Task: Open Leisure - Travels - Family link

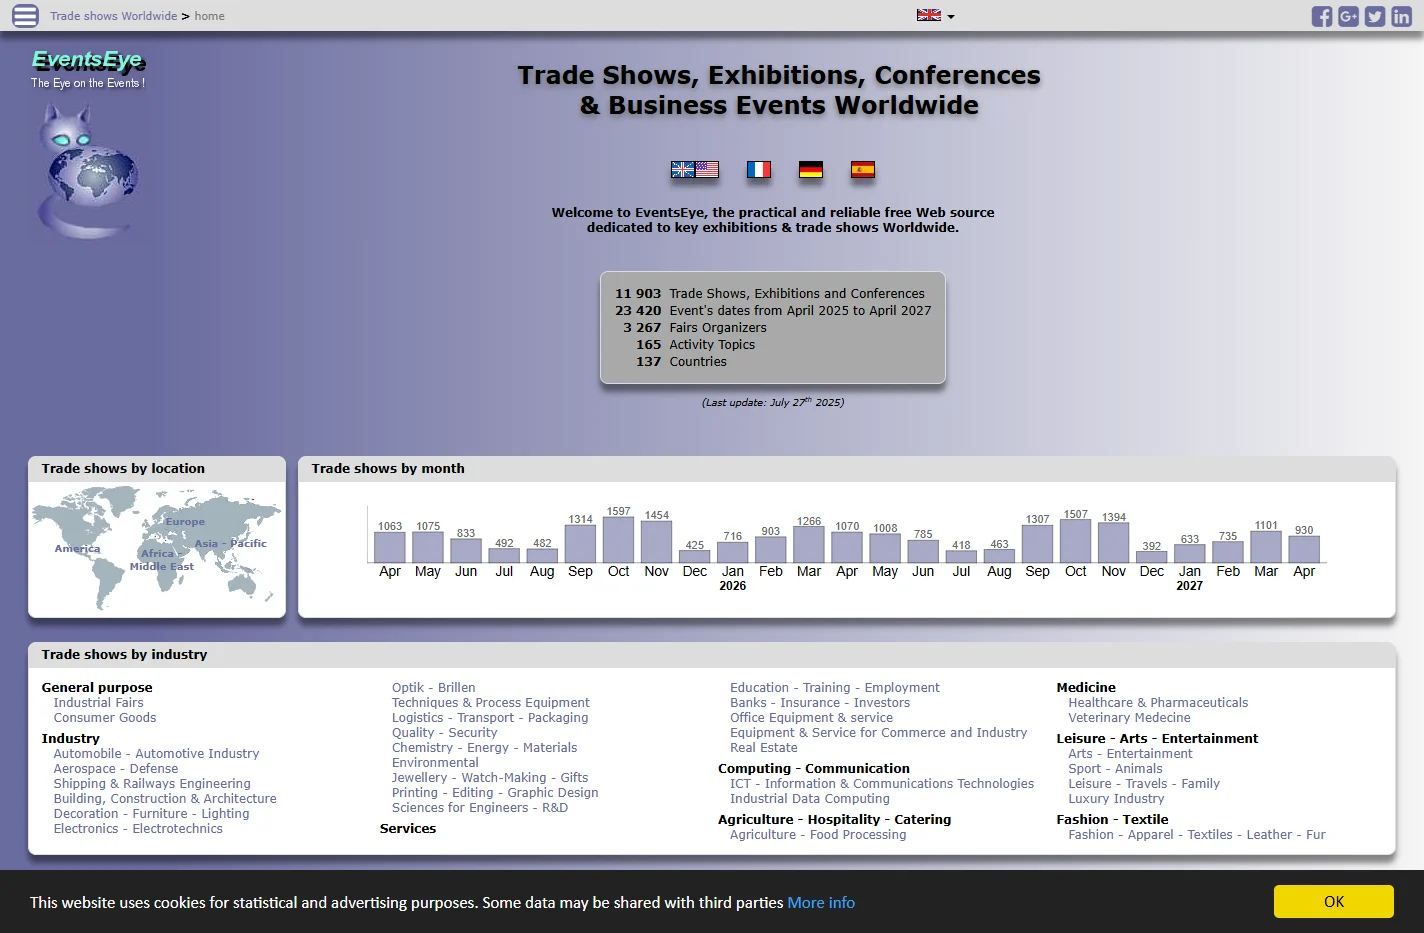Action: click(1144, 784)
